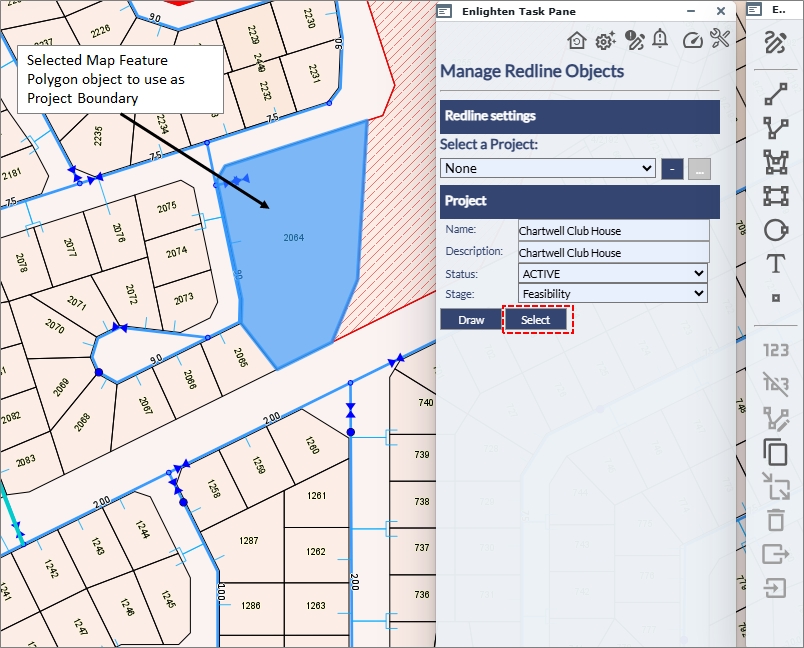Select the polyline redline tool
This screenshot has width=804, height=648.
click(x=775, y=128)
